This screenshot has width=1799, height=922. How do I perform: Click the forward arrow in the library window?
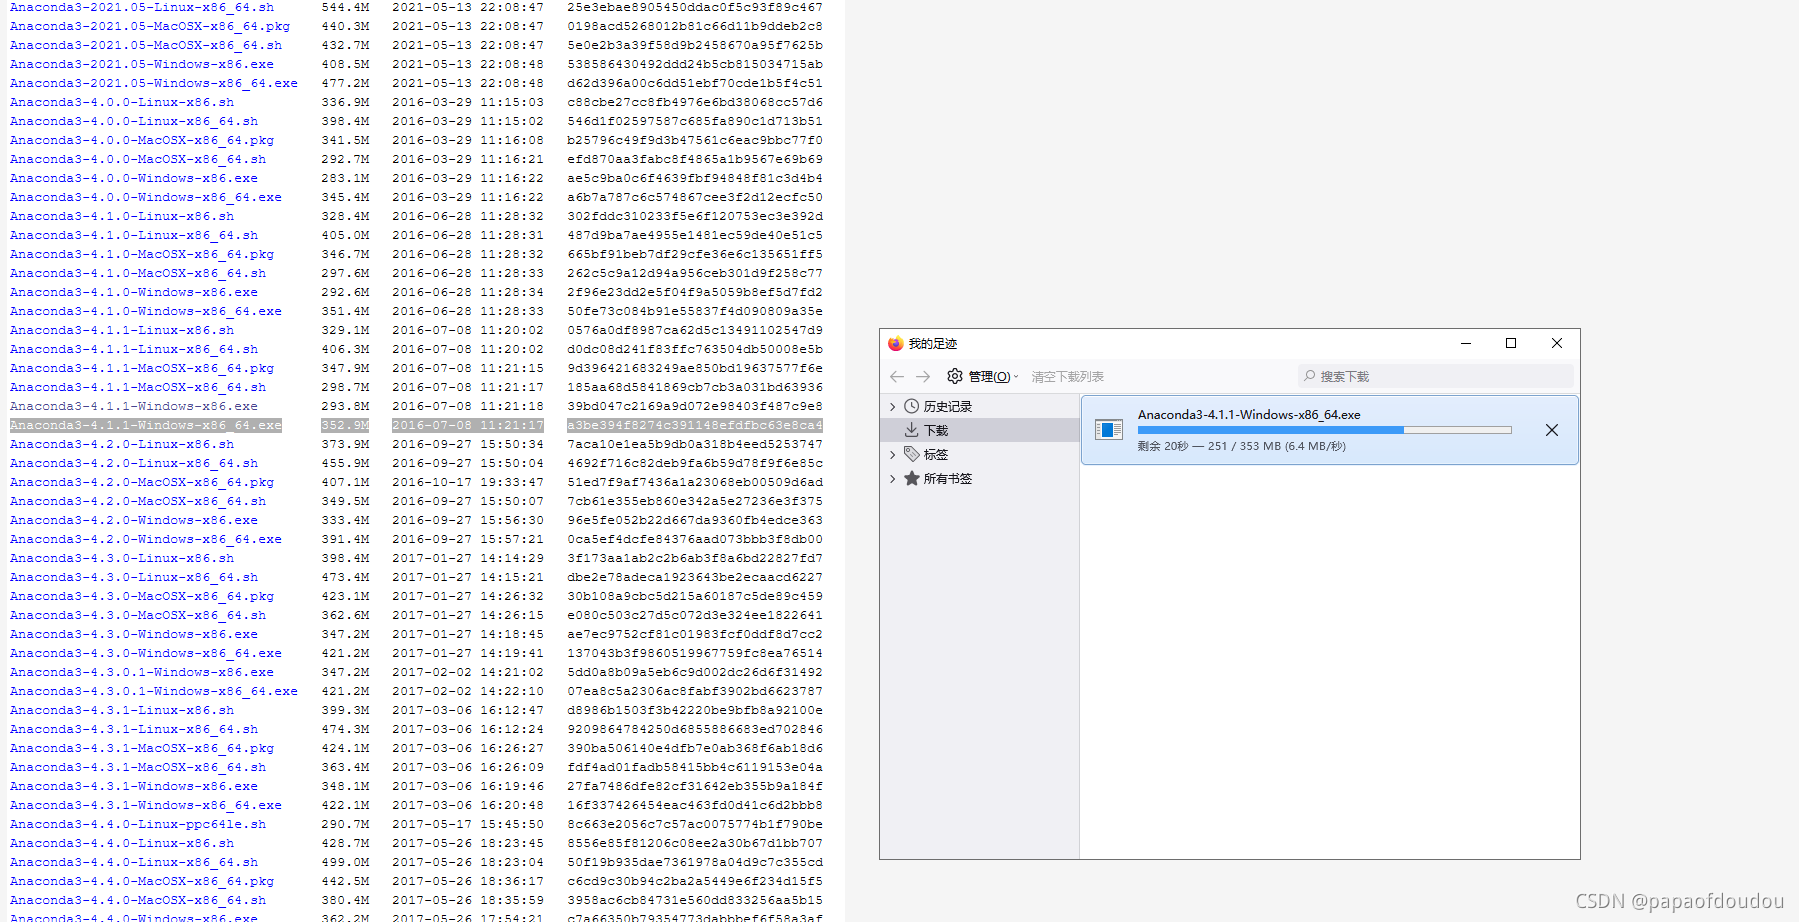coord(923,377)
